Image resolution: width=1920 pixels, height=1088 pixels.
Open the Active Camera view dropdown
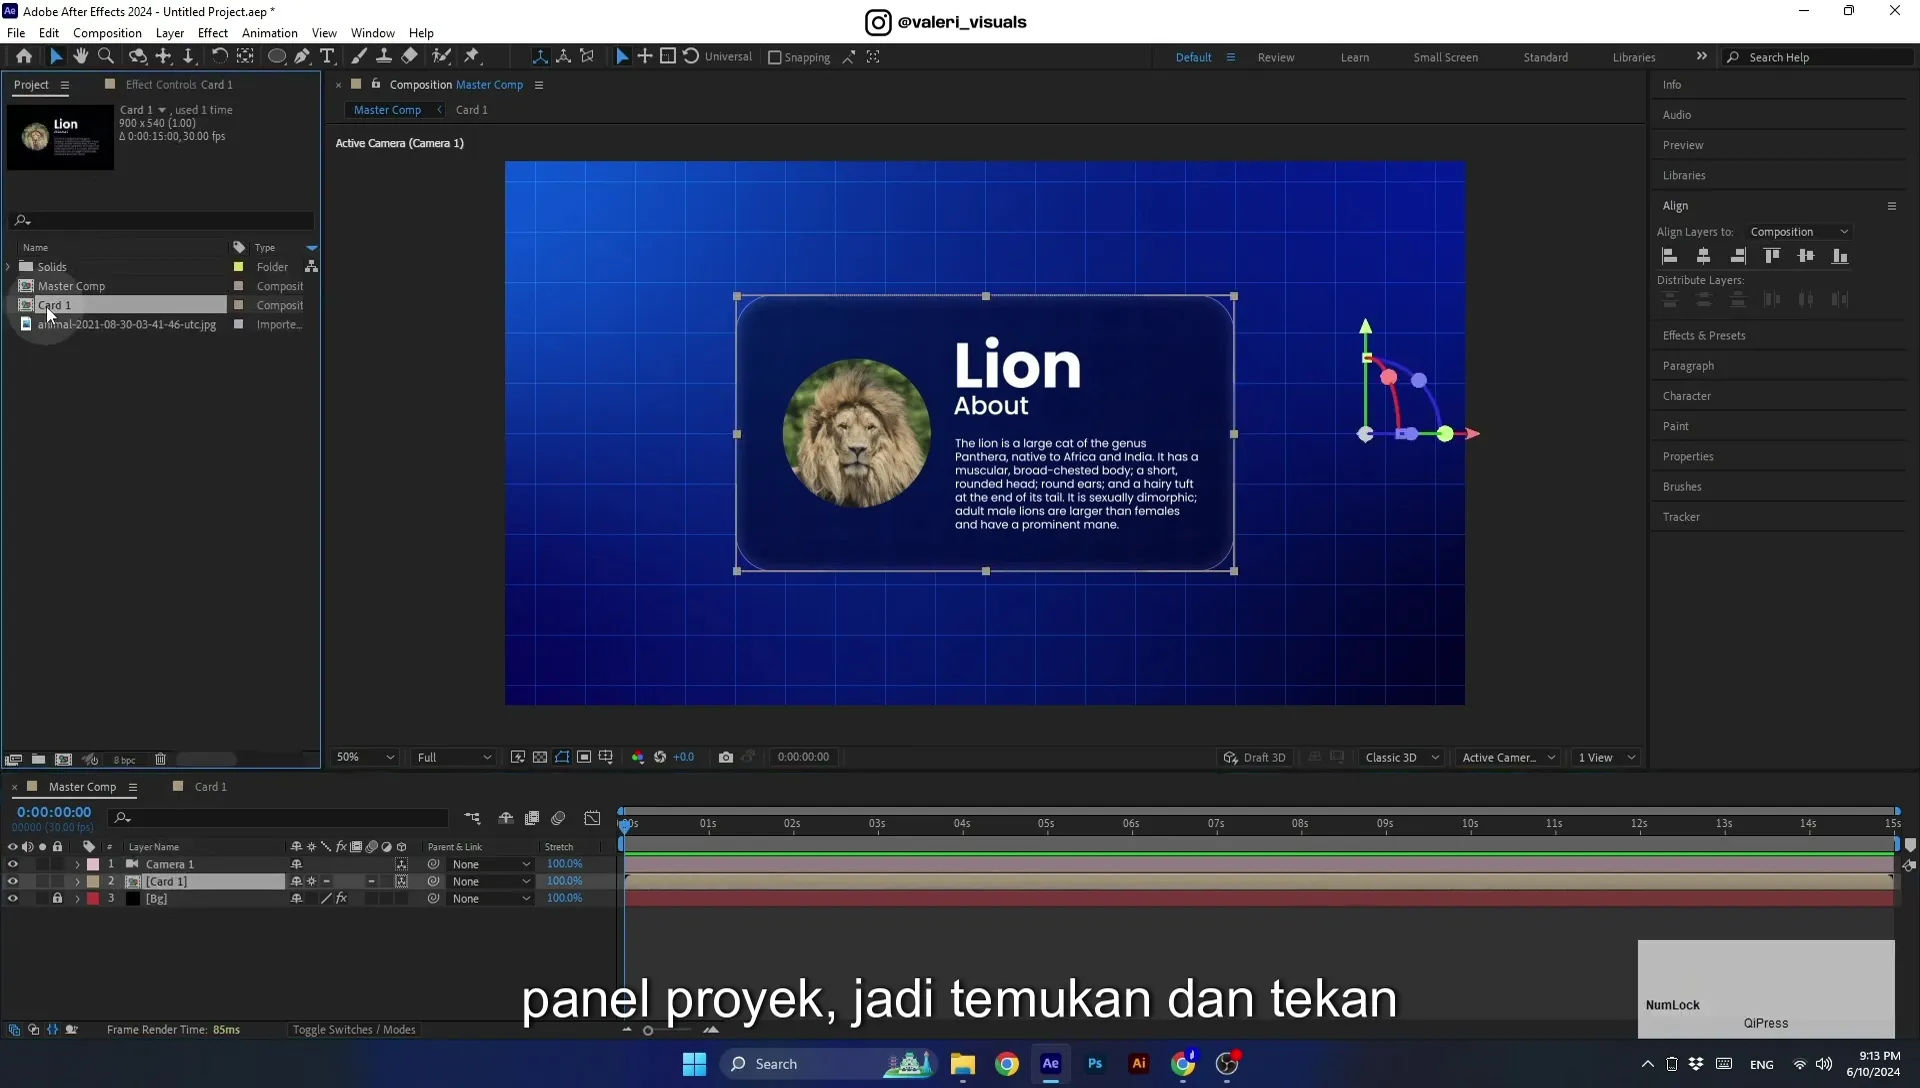pos(1508,758)
